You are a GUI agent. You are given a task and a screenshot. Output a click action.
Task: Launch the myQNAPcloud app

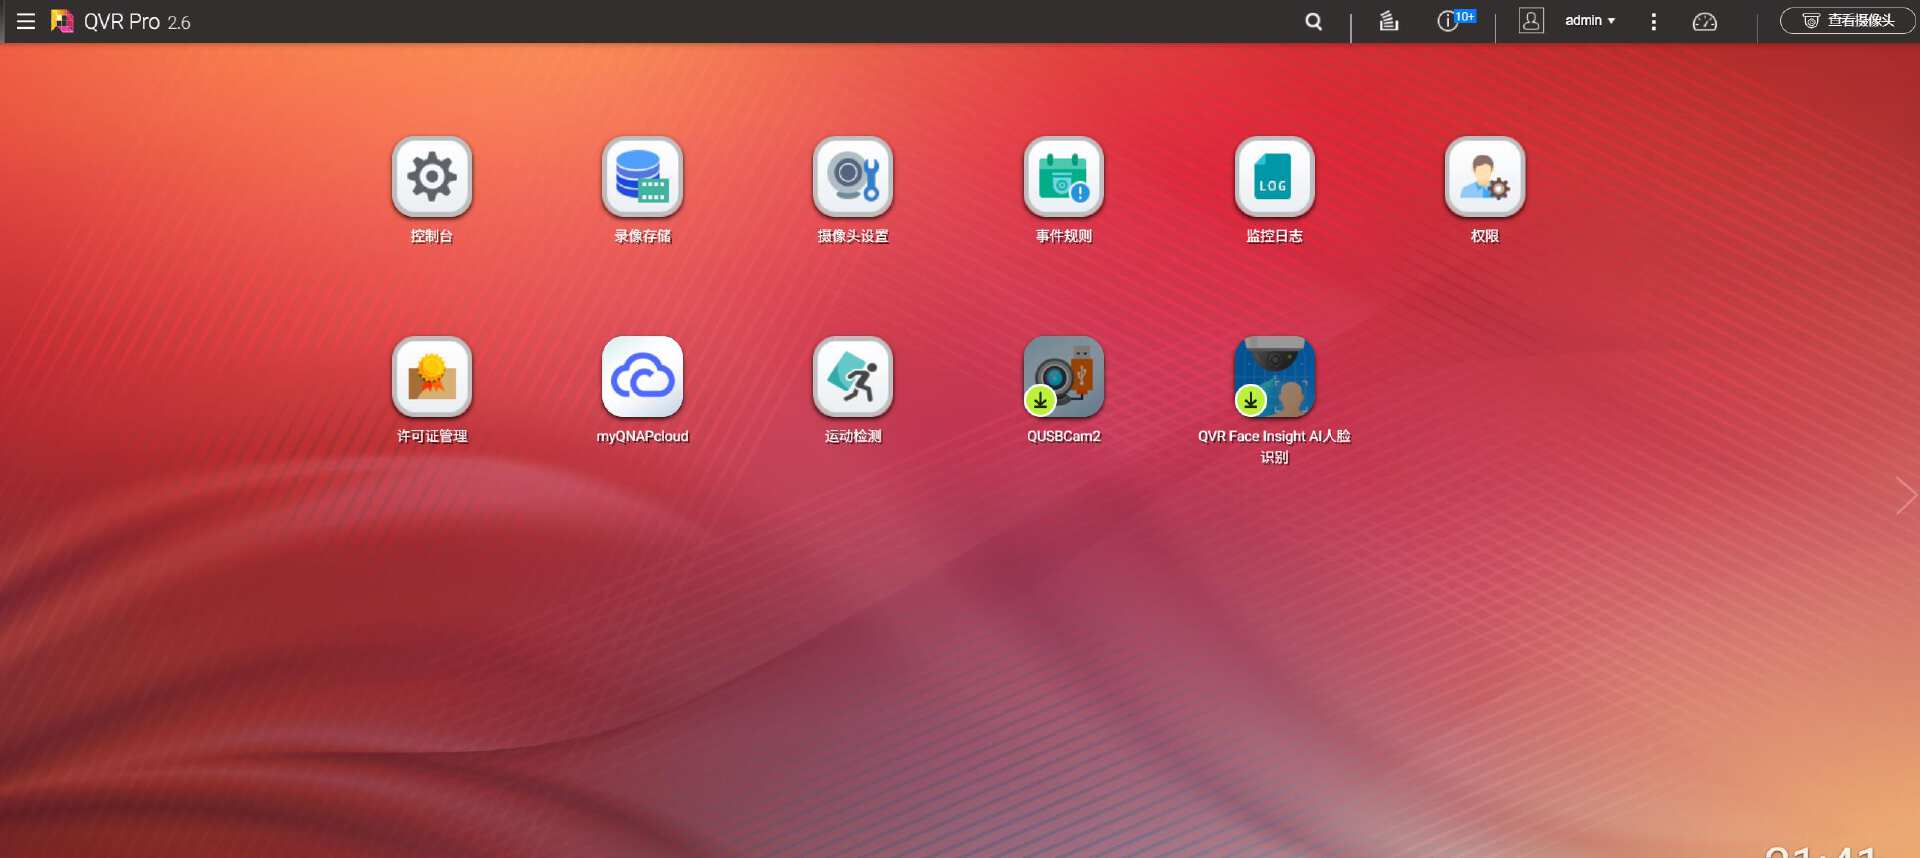[642, 377]
